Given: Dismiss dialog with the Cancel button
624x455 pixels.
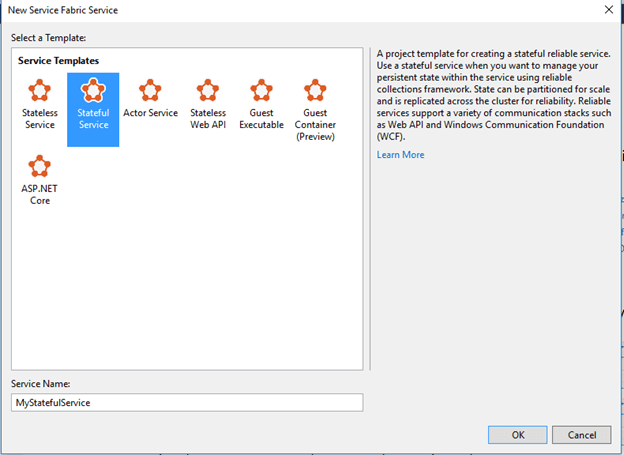Looking at the screenshot, I should click(x=581, y=435).
